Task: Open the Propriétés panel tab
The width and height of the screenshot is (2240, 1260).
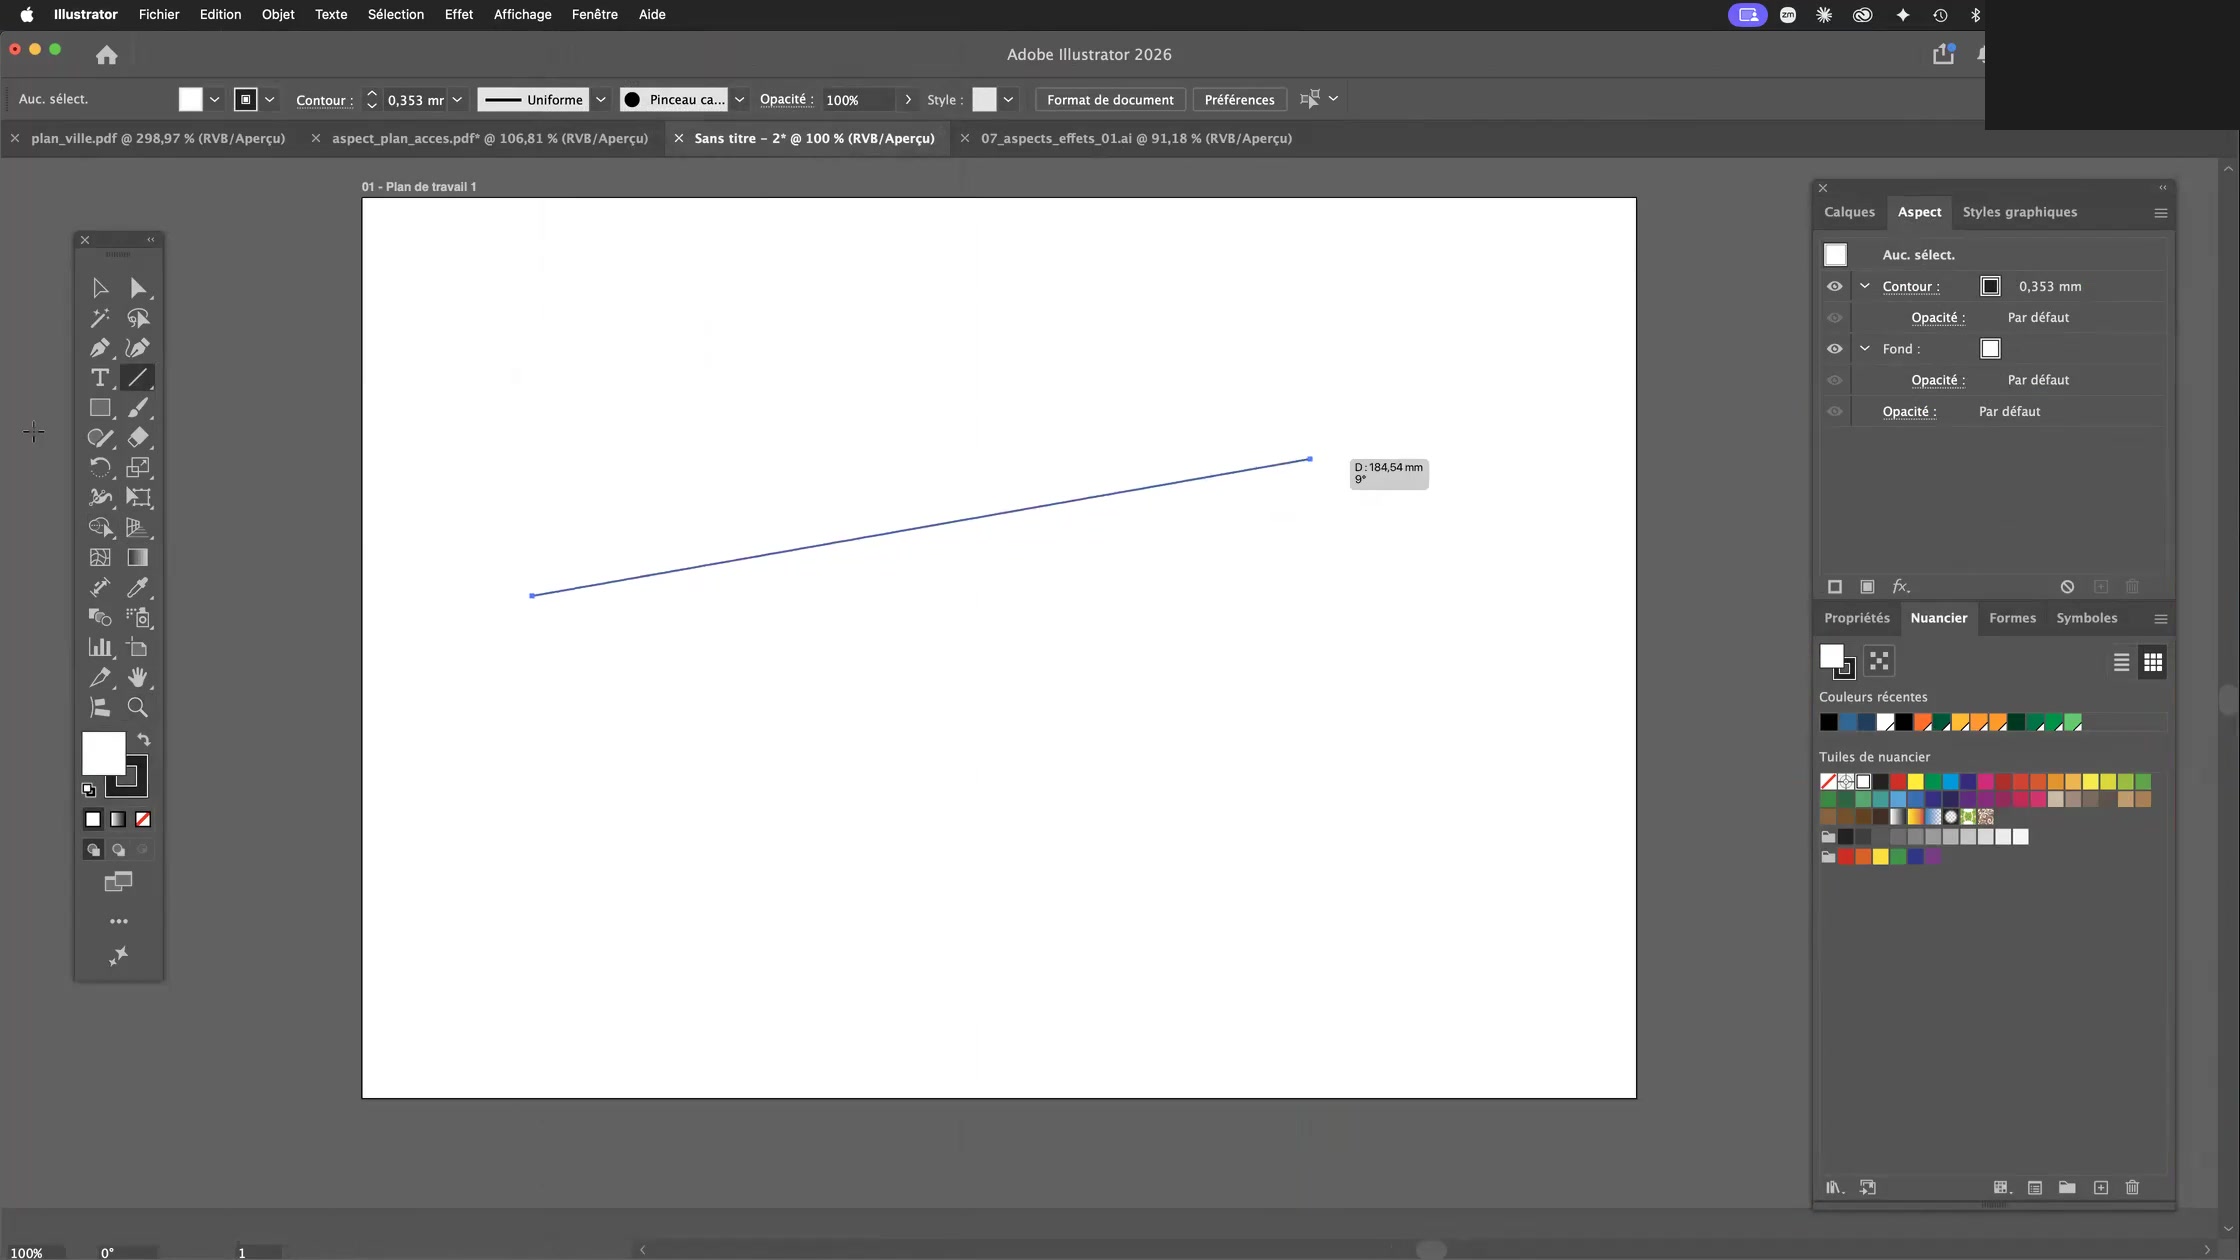Action: click(x=1856, y=618)
